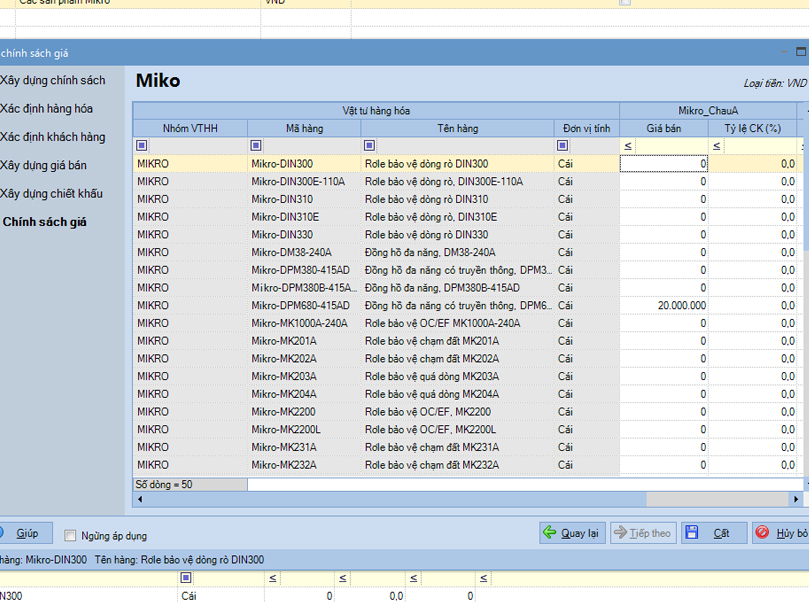Select the Mikro-MK2200L item code
809x602 pixels.
[x=286, y=430]
